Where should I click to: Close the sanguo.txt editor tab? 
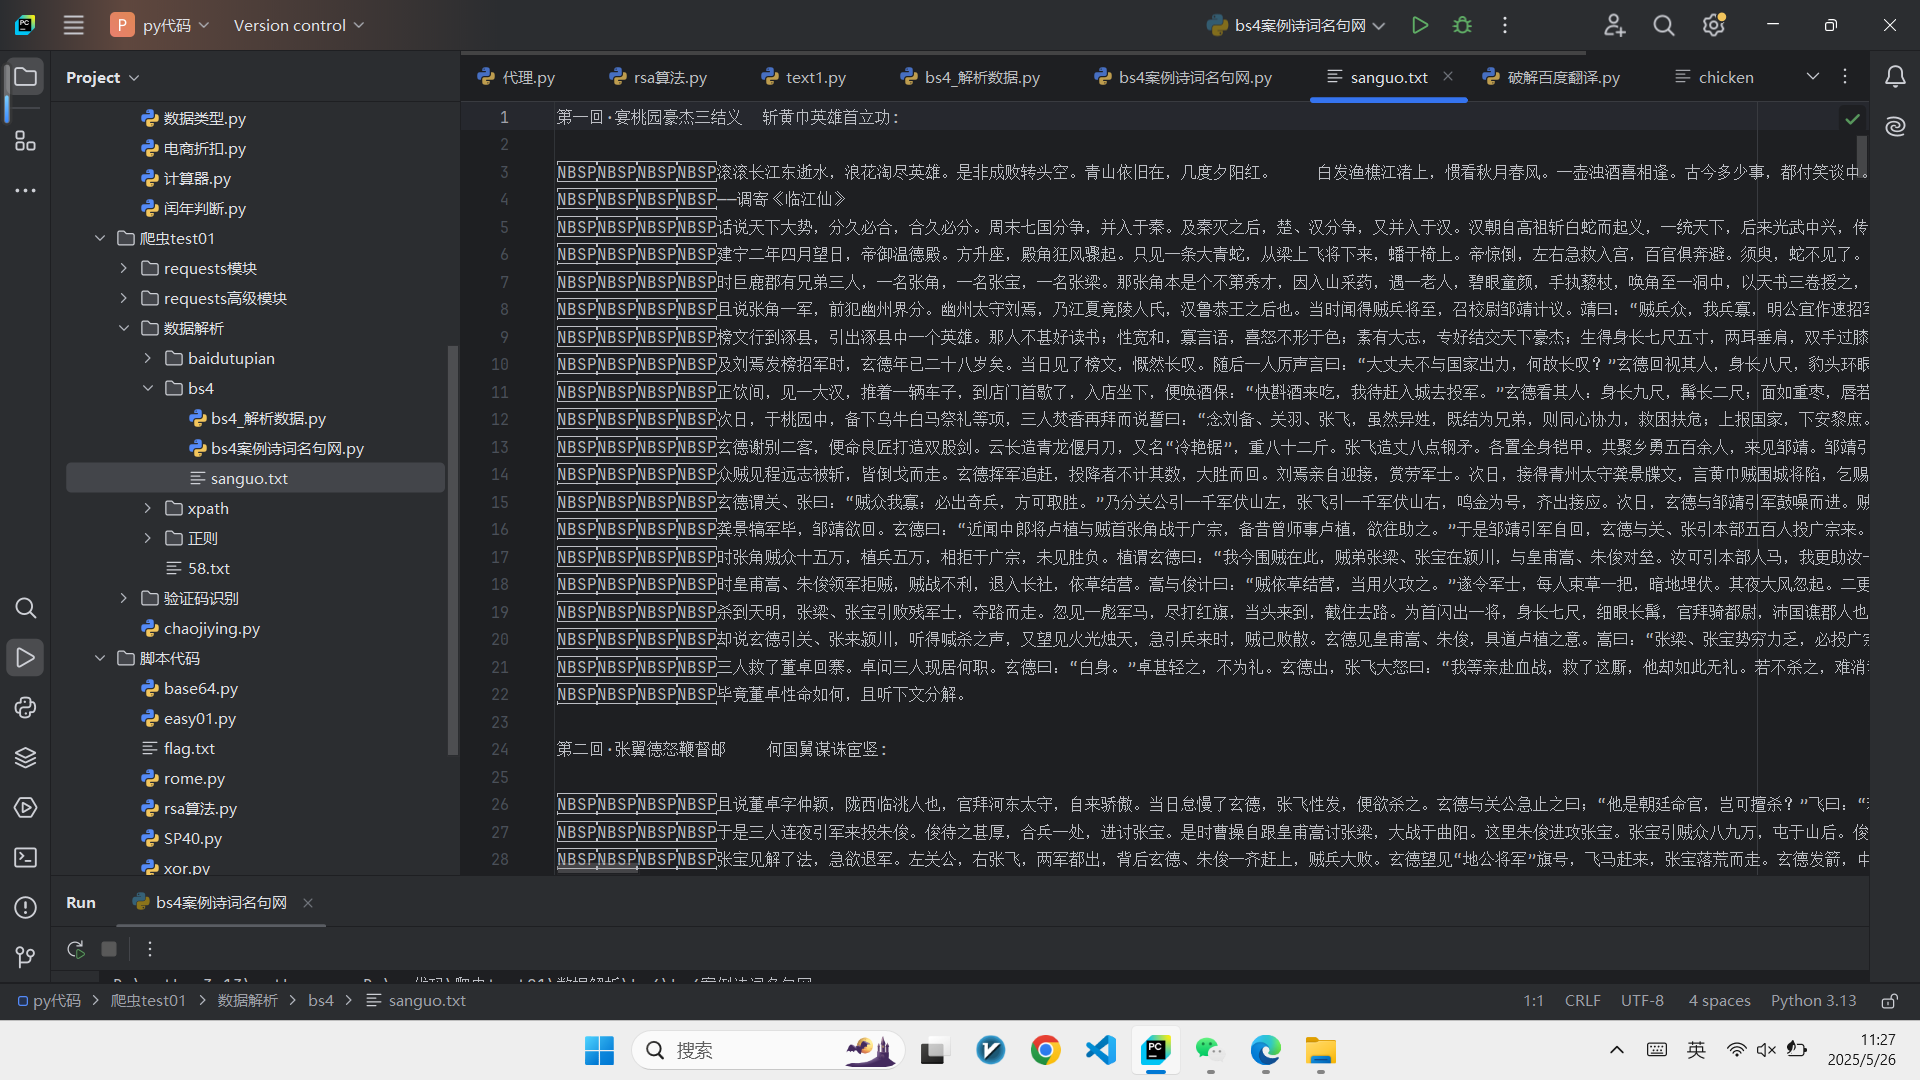1449,76
